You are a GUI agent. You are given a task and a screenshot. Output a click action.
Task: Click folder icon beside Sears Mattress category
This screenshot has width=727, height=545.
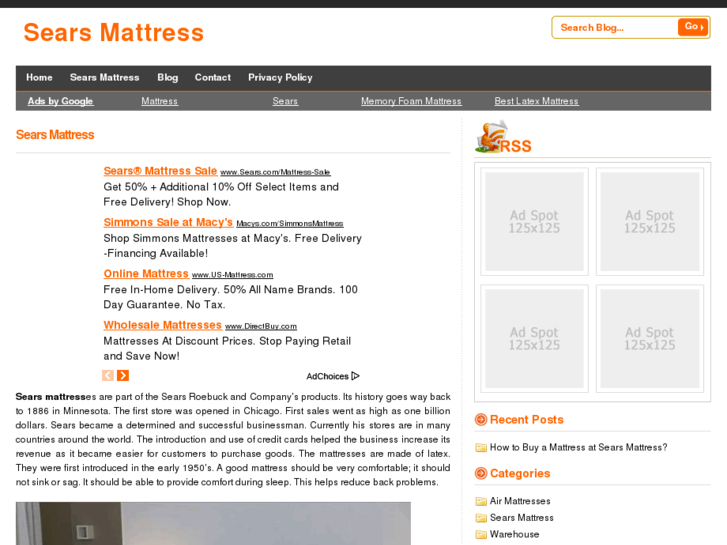click(x=481, y=518)
